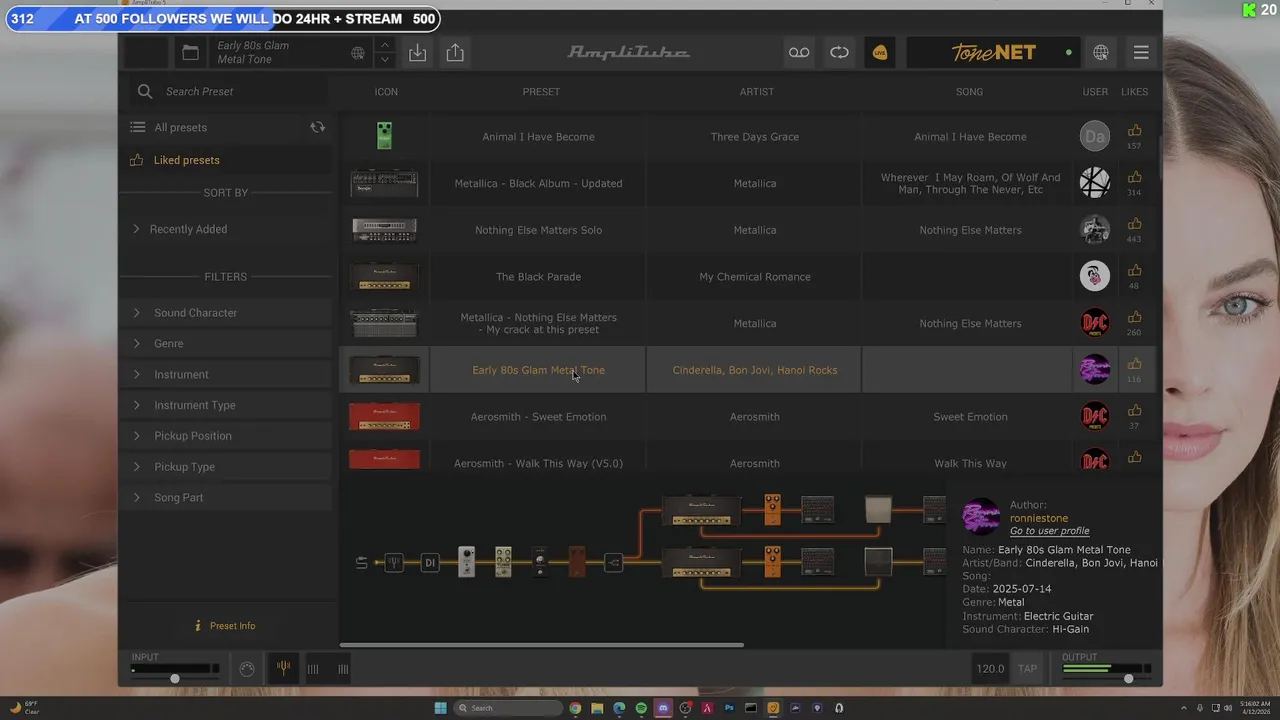Show Liked presets

186,160
